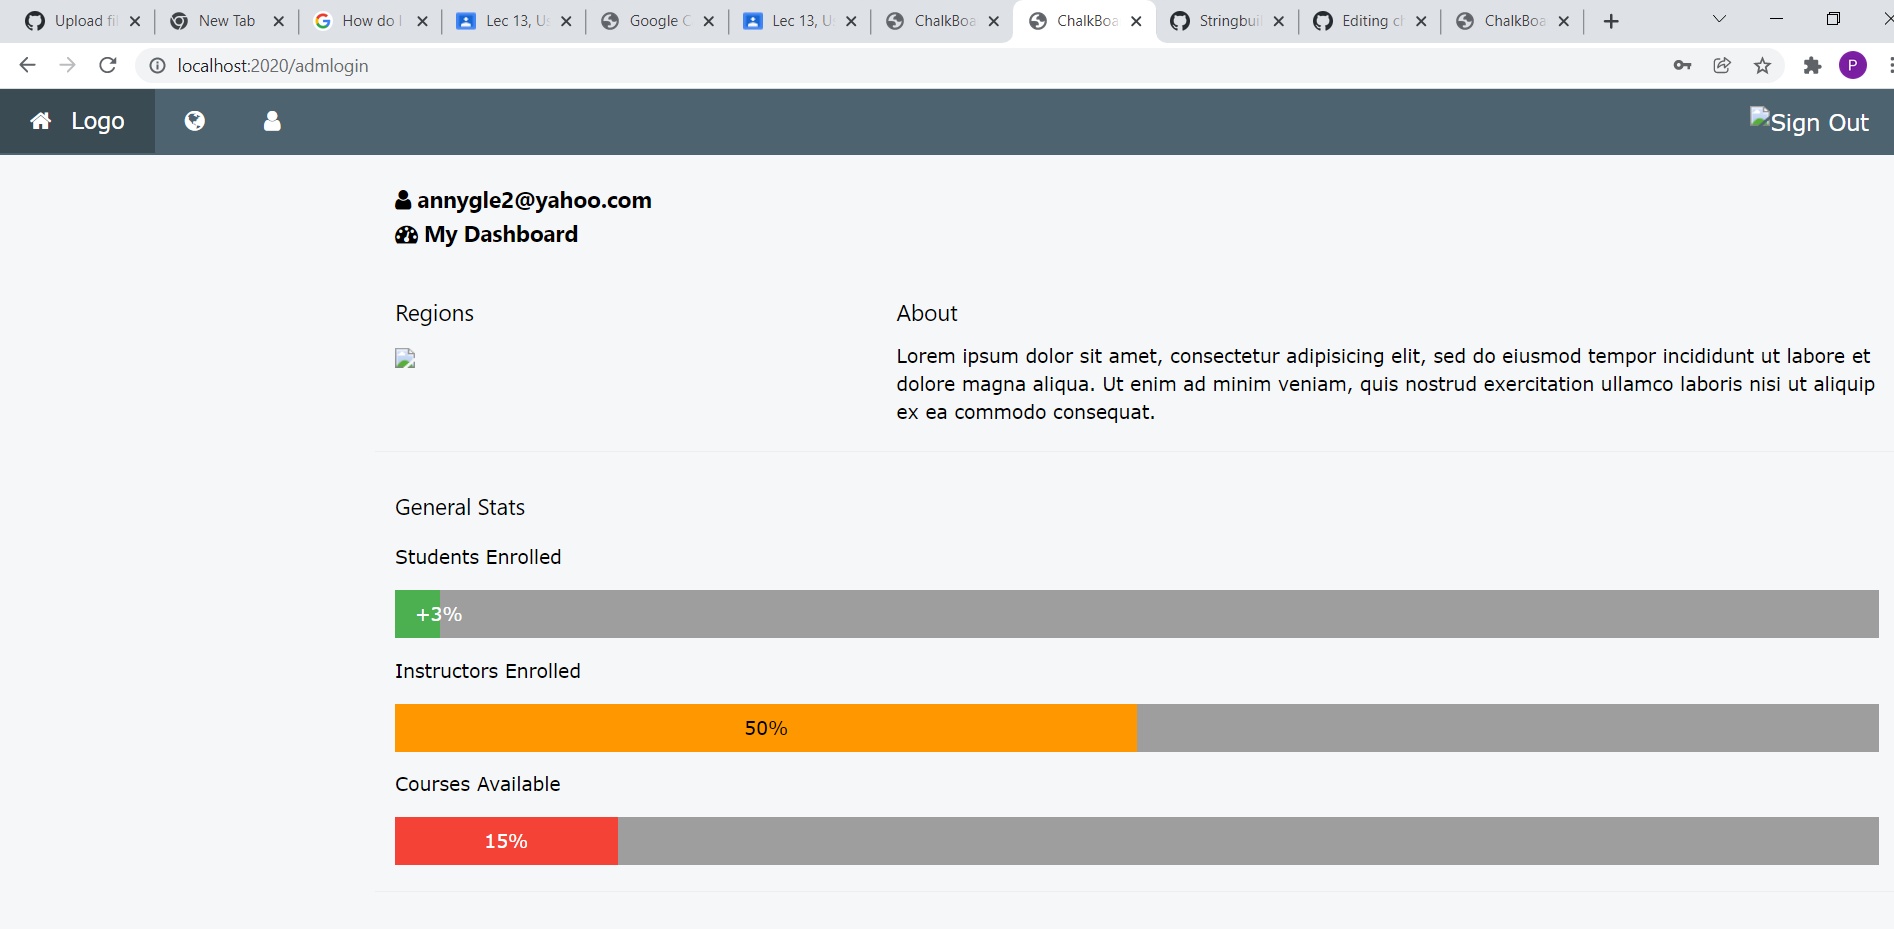
Task: View site information icon in address bar
Action: (x=157, y=65)
